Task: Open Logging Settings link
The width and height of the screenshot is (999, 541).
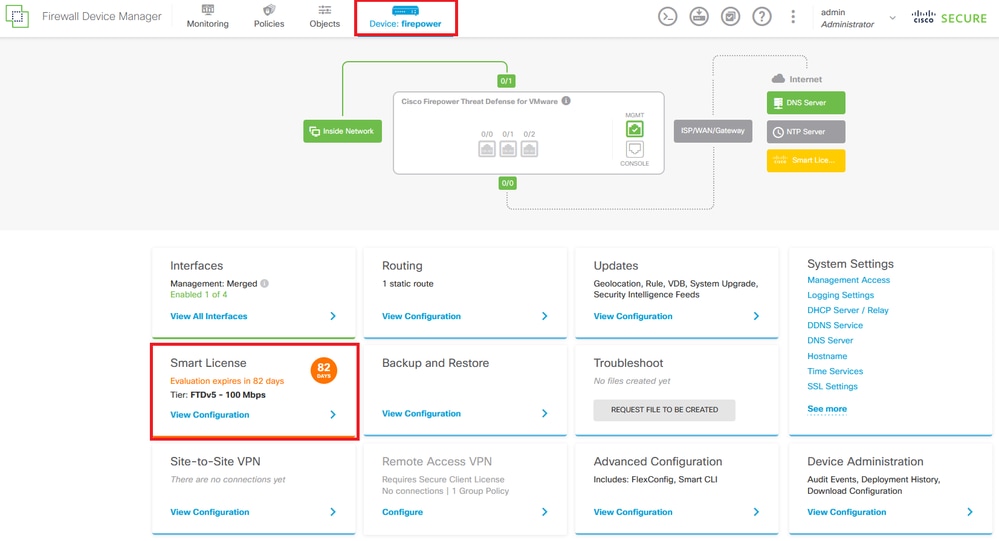Action: [x=840, y=295]
